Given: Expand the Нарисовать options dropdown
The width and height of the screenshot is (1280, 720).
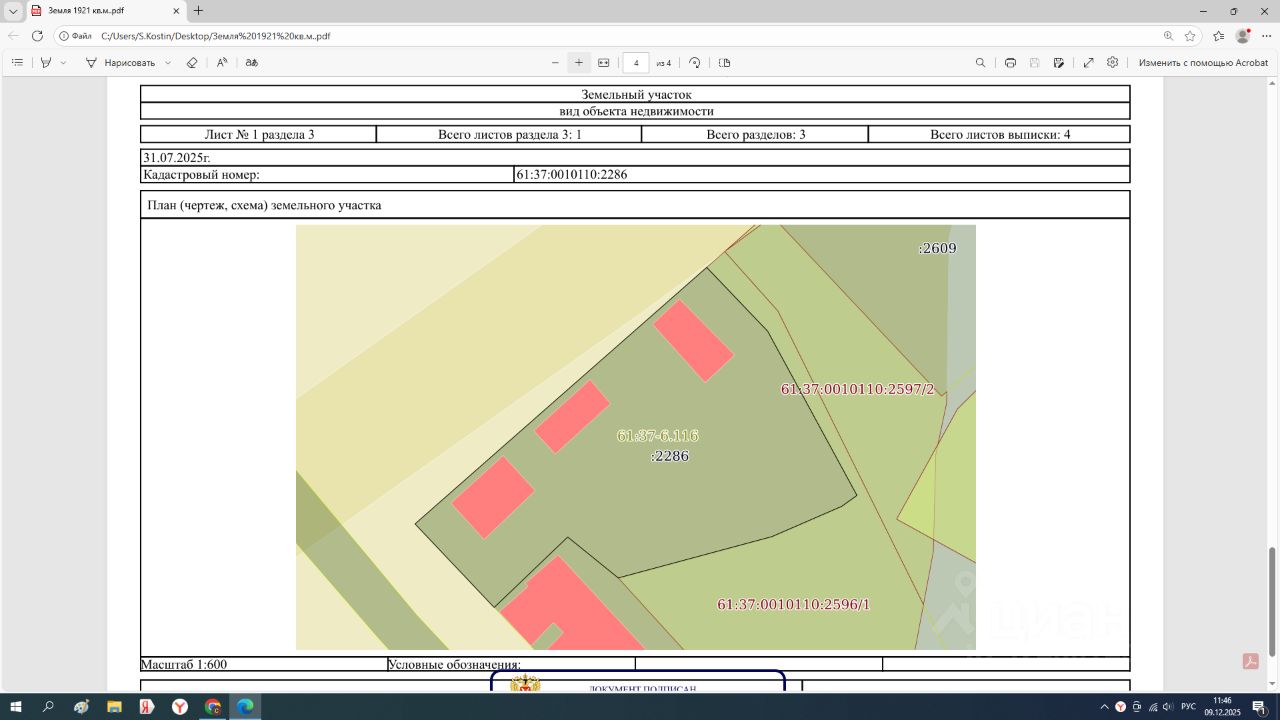Looking at the screenshot, I should pyautogui.click(x=167, y=62).
